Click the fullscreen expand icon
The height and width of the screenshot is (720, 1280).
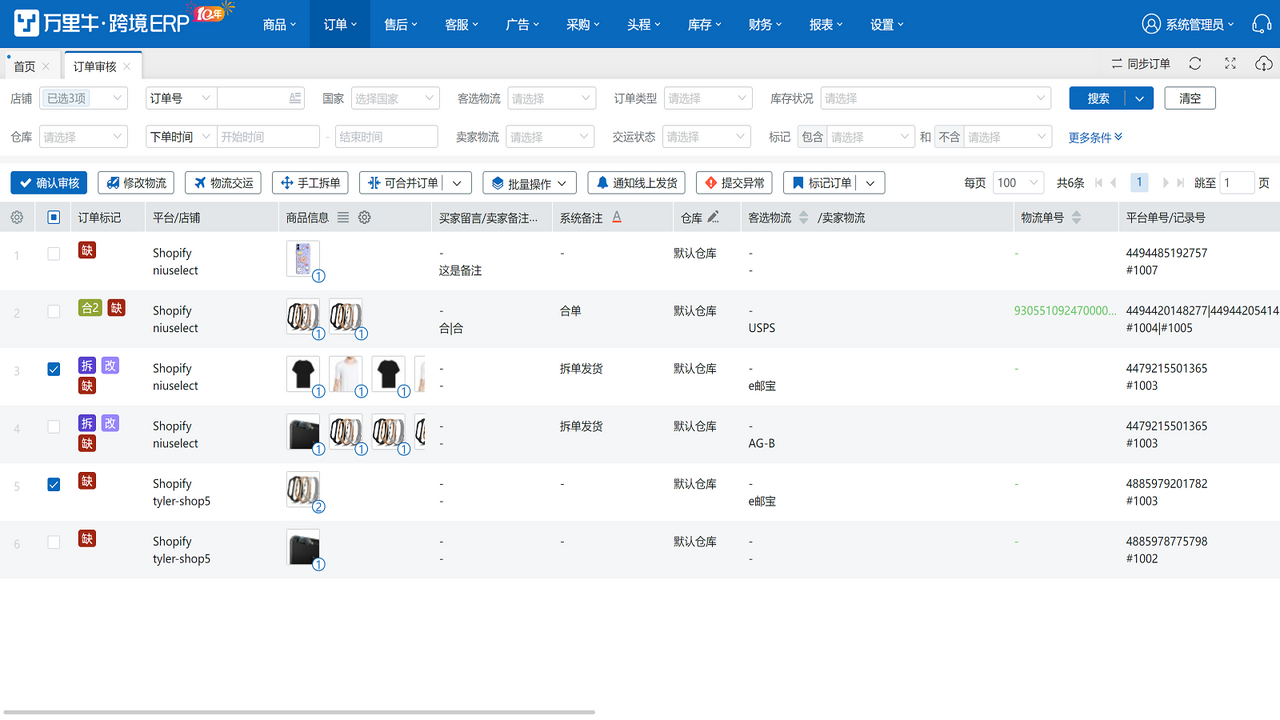(x=1230, y=64)
